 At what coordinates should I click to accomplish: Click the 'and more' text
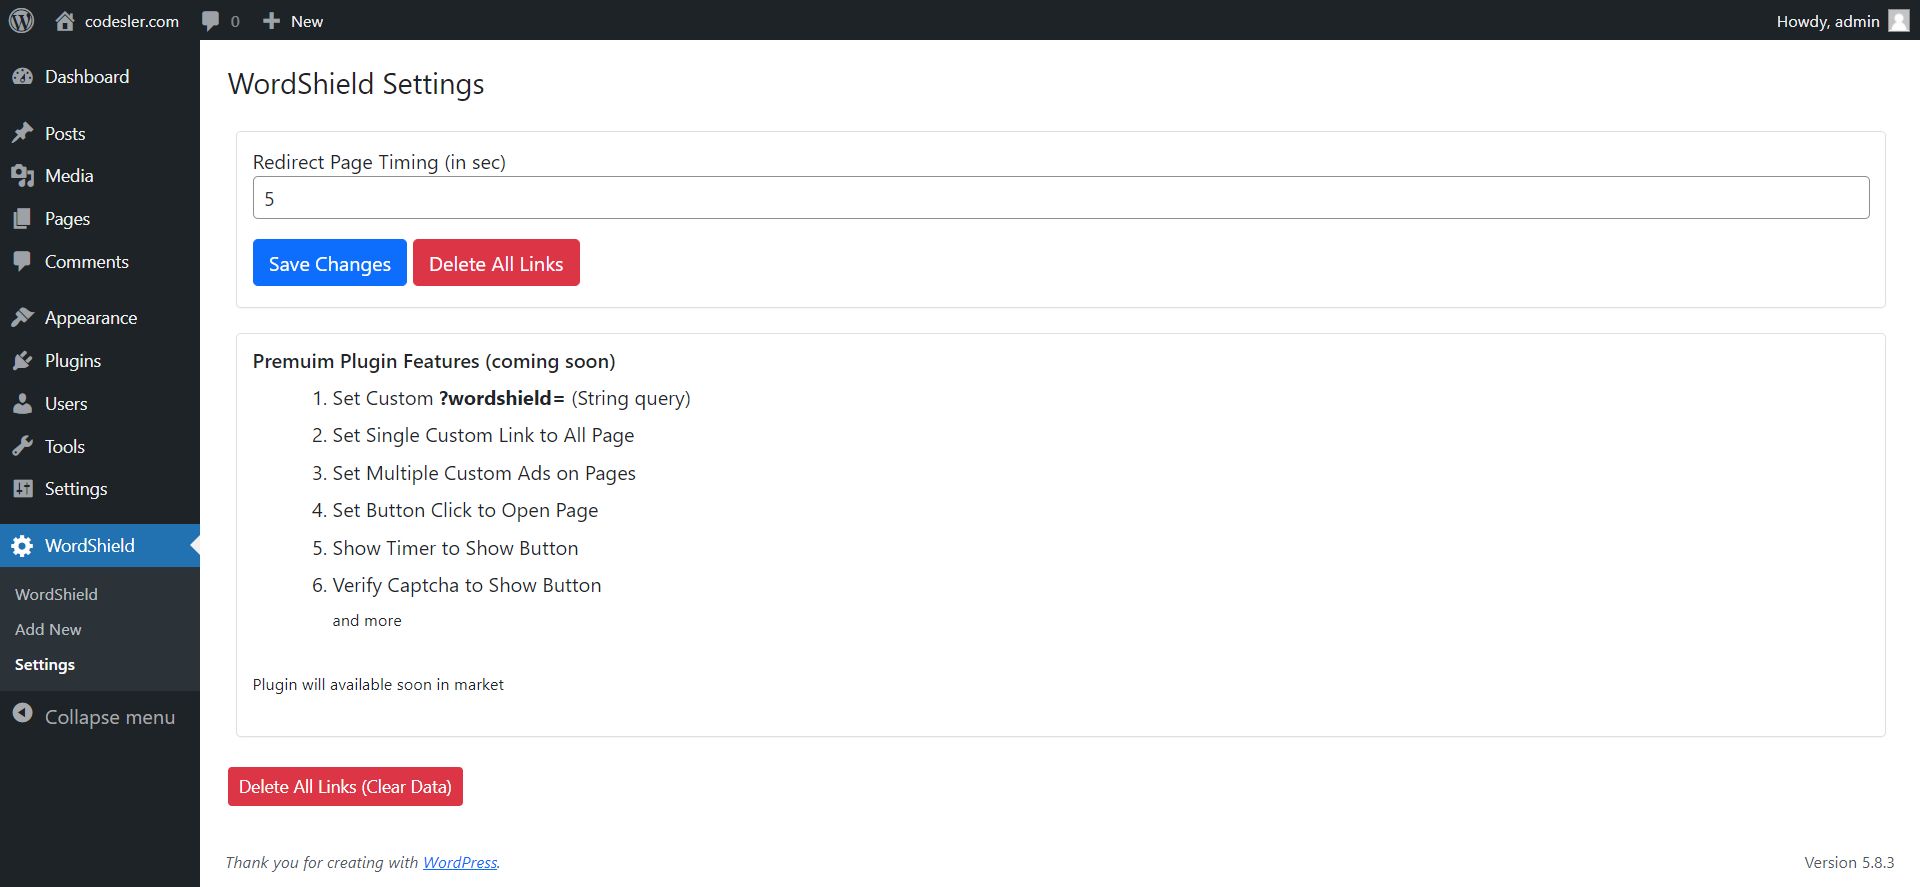pos(367,620)
